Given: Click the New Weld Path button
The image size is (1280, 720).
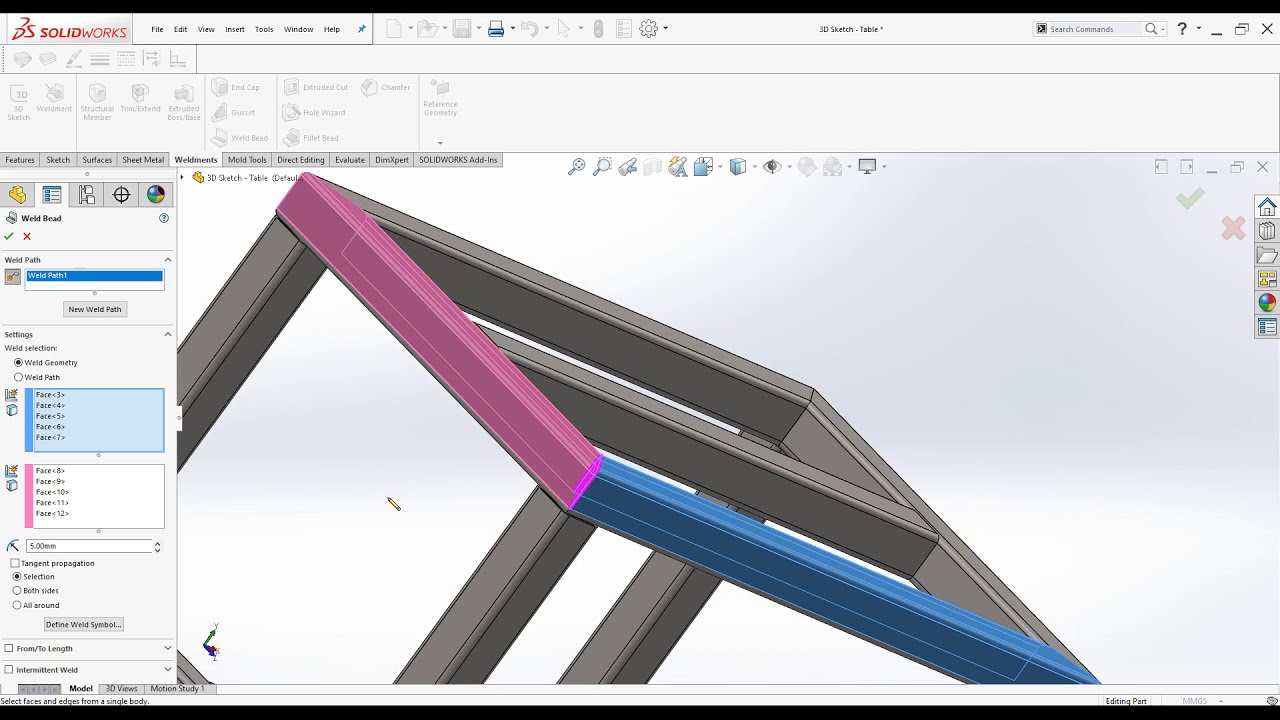Looking at the screenshot, I should (x=95, y=309).
